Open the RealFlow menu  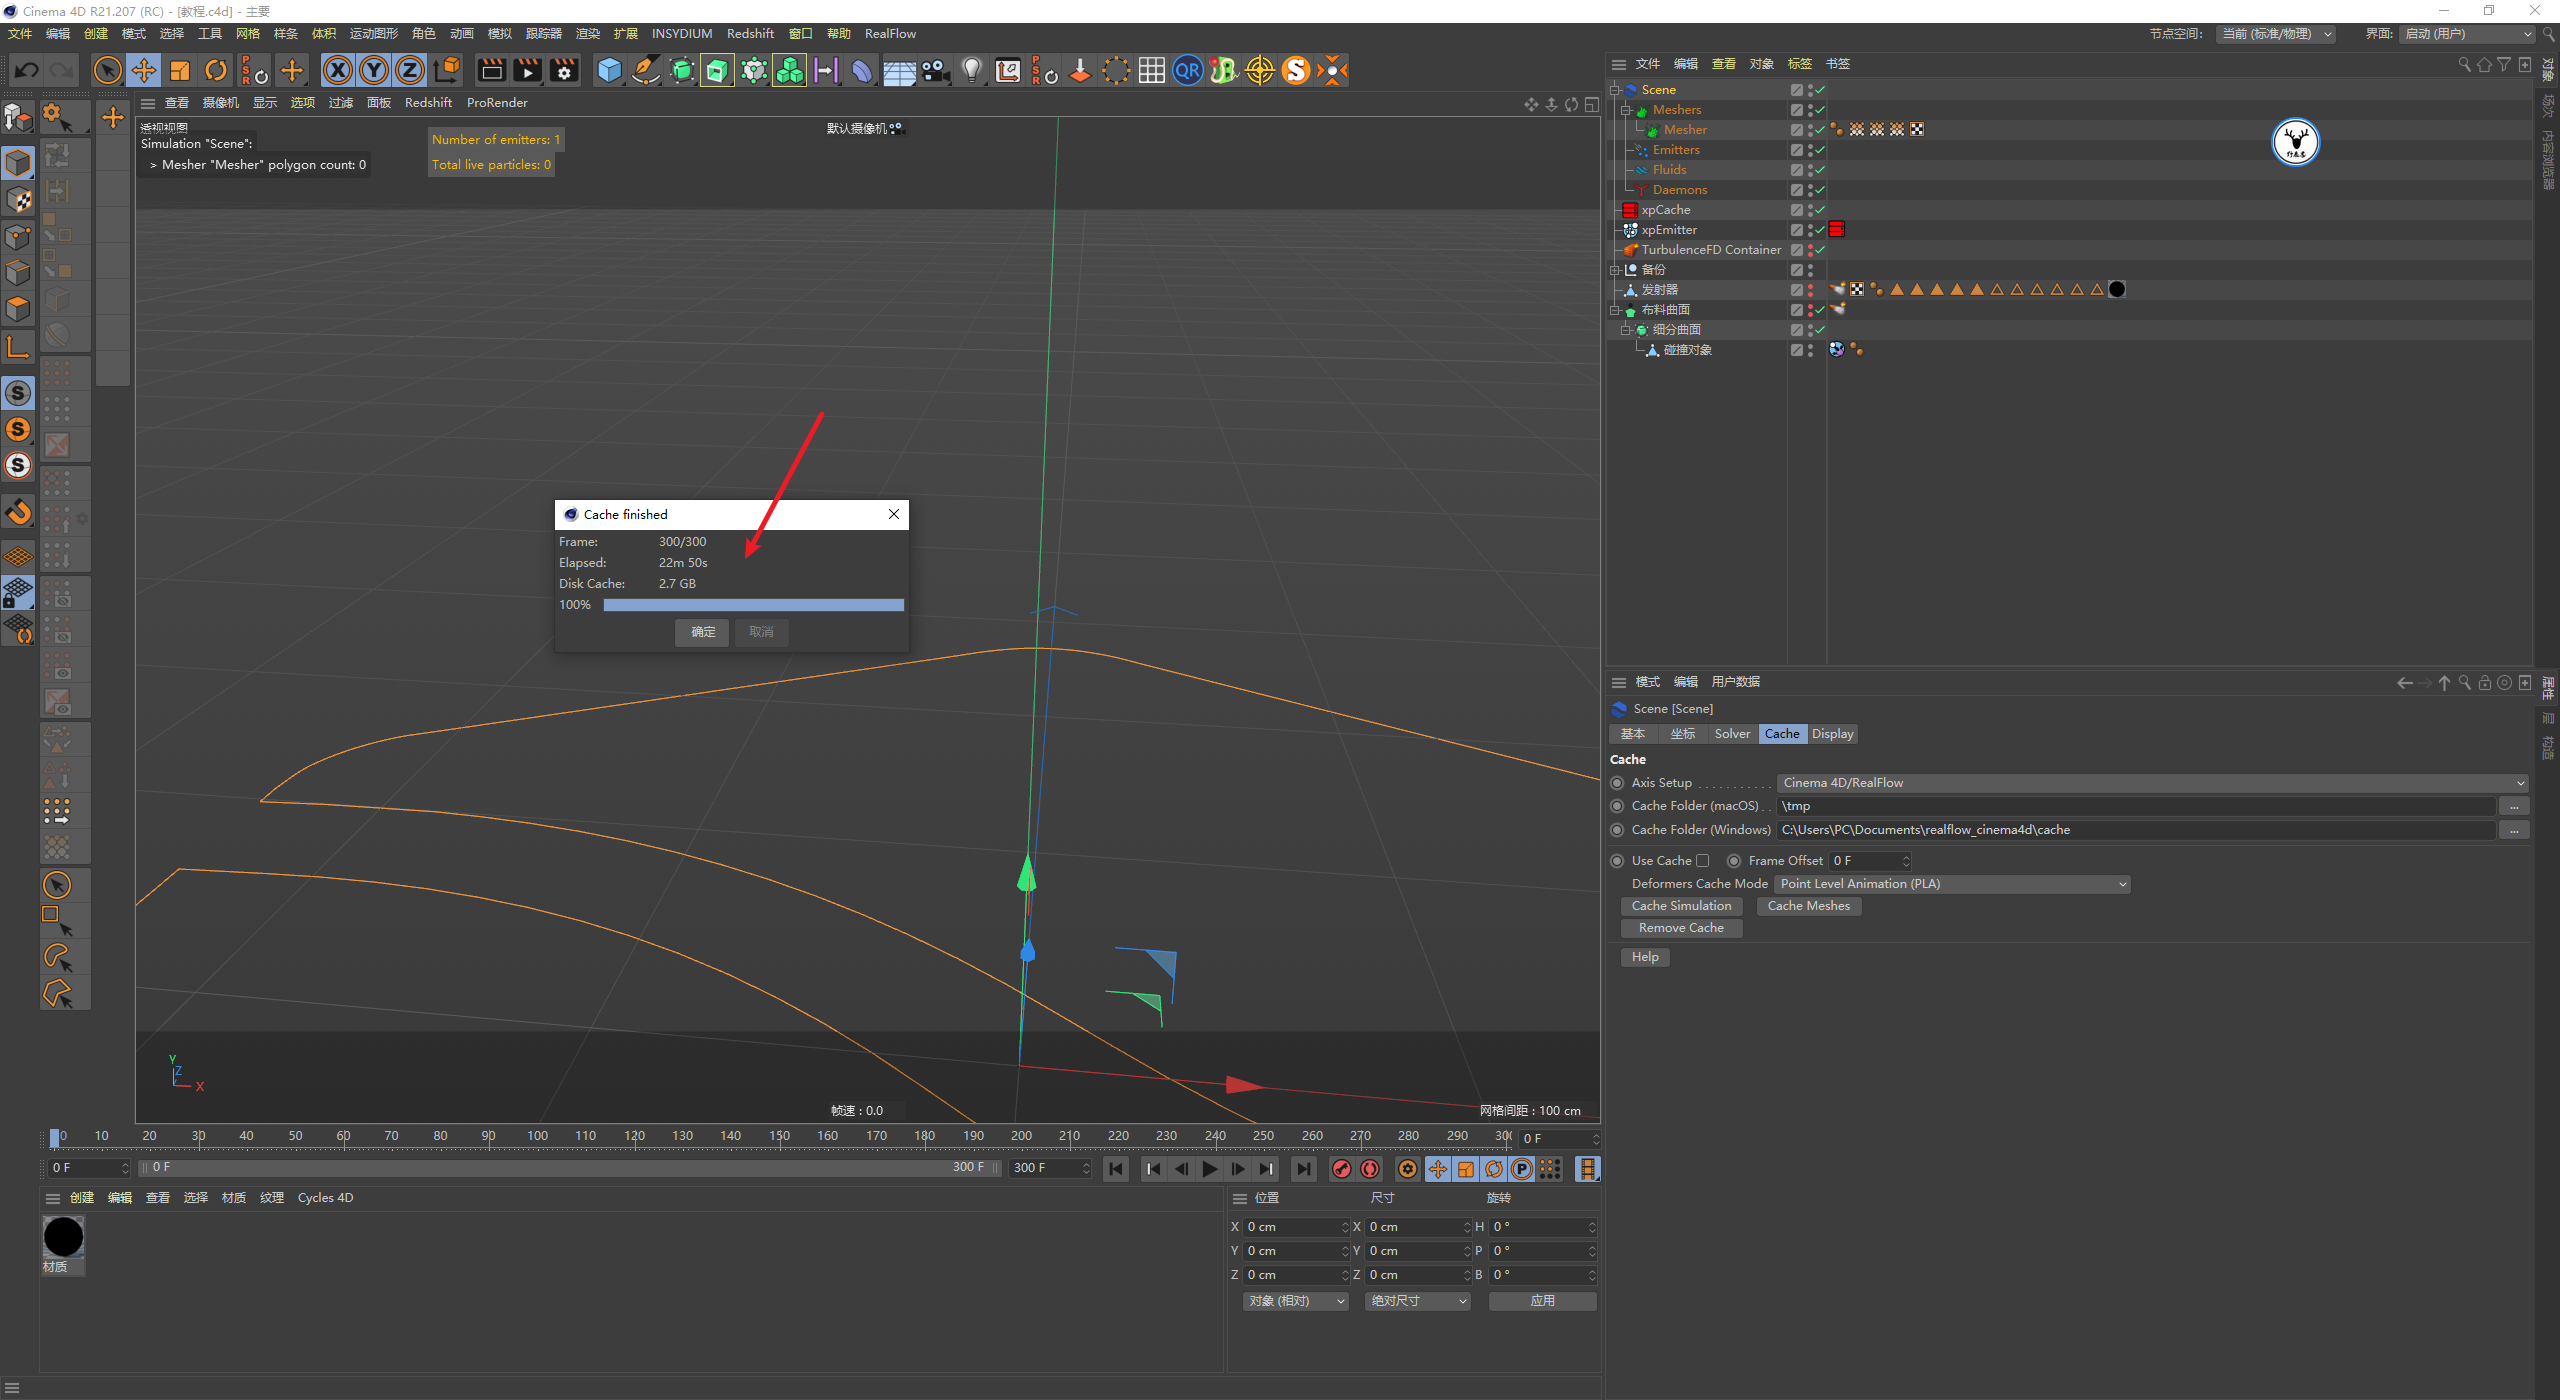[x=889, y=34]
